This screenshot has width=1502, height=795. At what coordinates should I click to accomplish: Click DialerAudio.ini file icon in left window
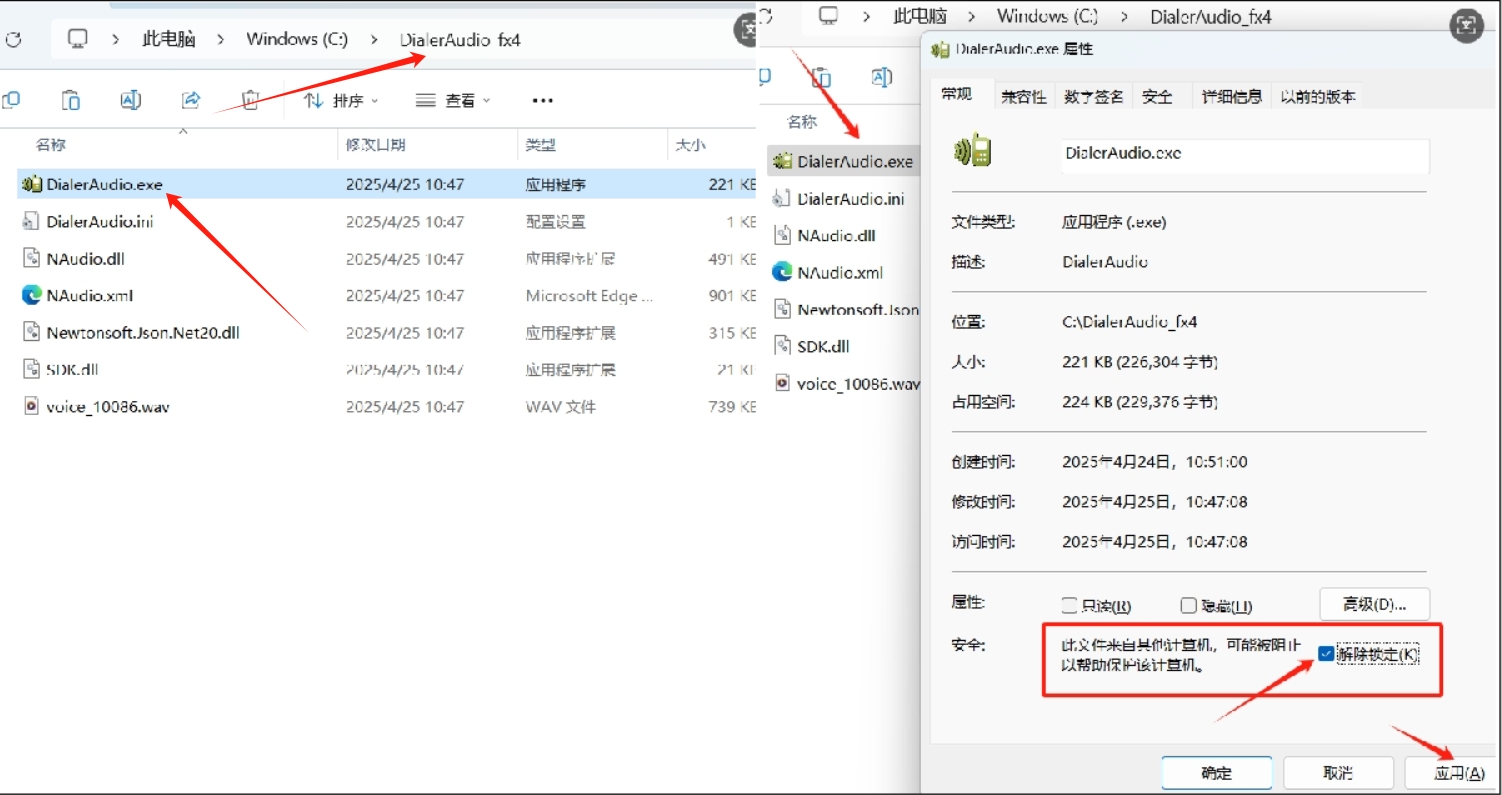[32, 221]
